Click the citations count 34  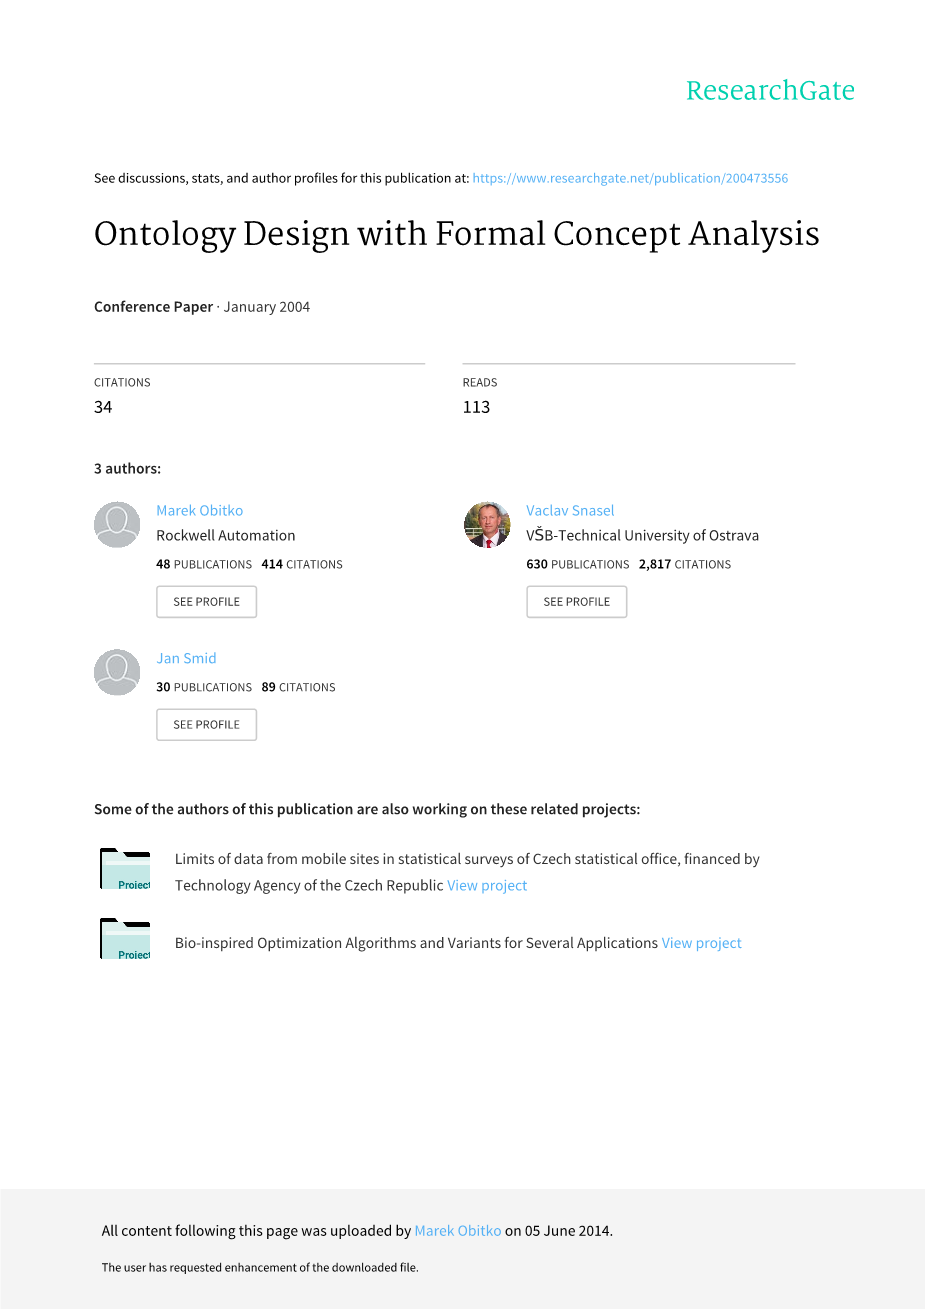click(x=103, y=407)
